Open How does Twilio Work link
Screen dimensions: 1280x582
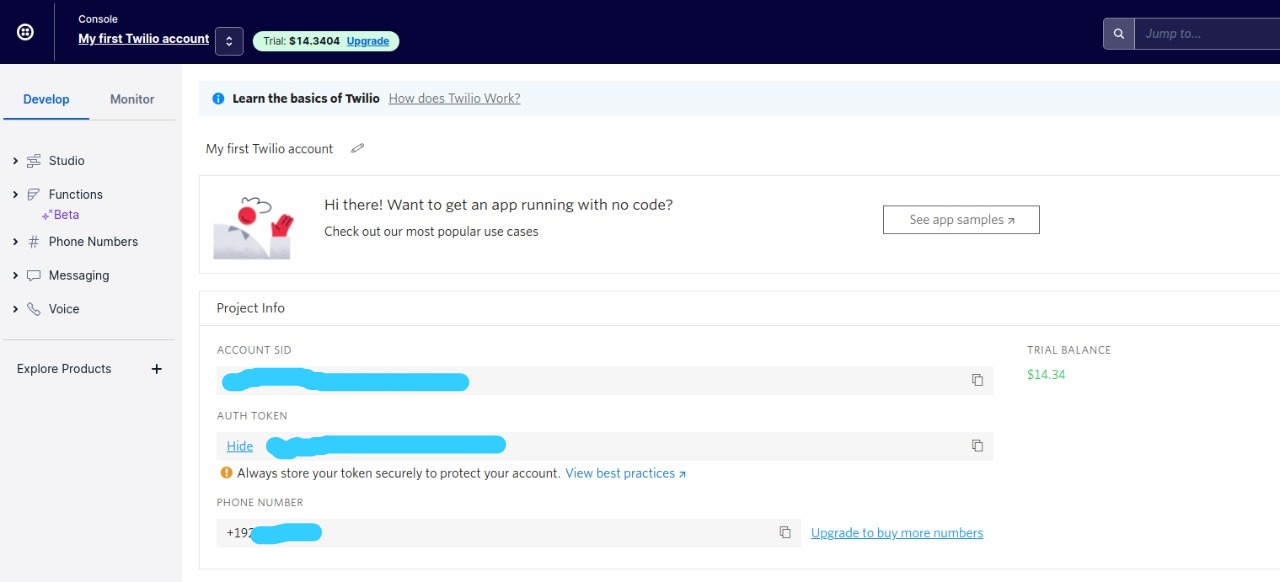454,99
